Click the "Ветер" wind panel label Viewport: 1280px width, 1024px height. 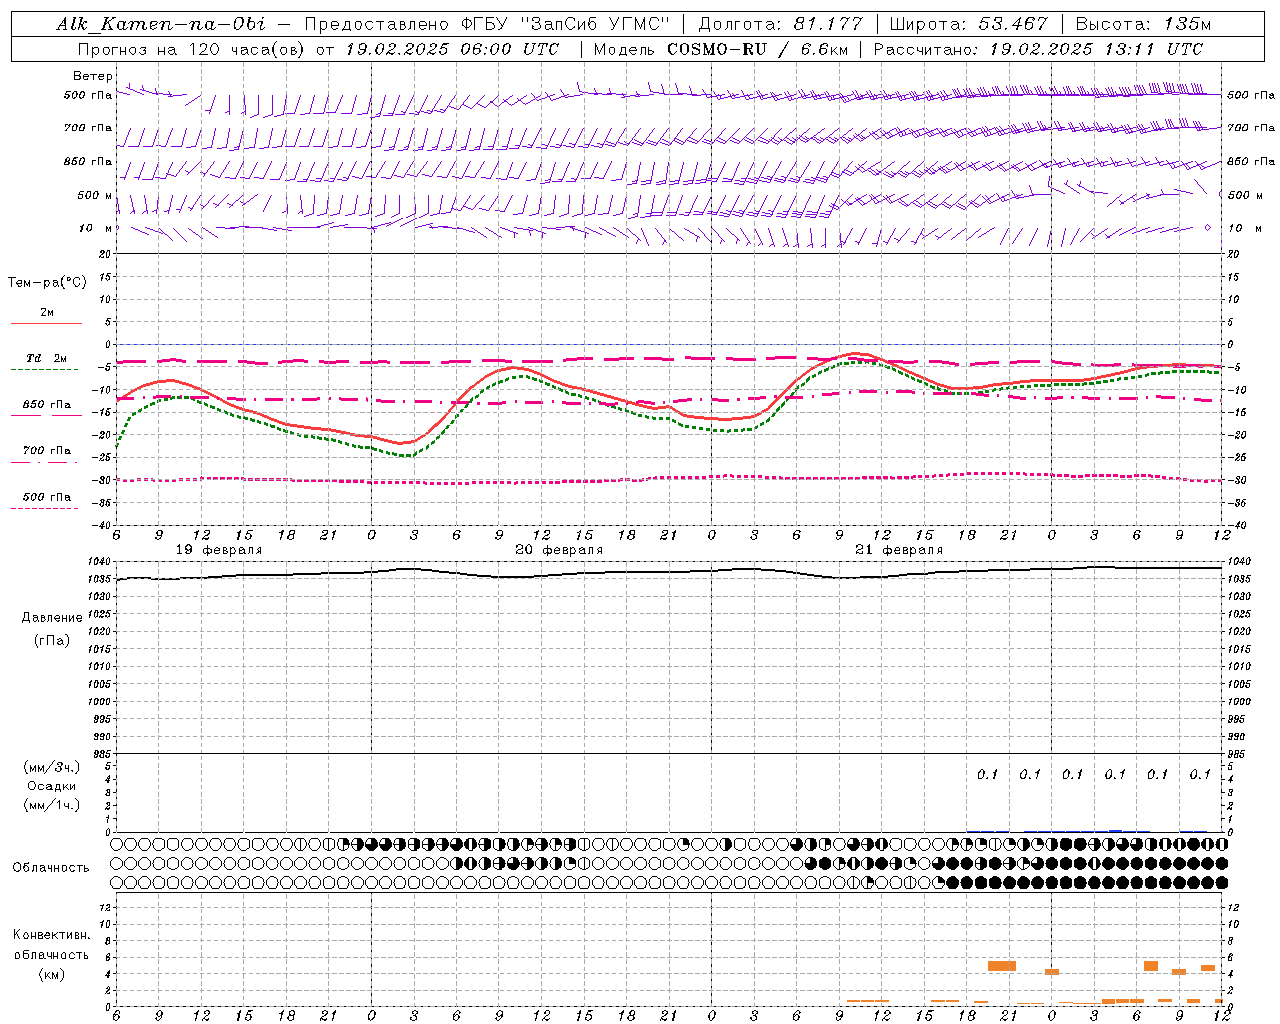93,76
